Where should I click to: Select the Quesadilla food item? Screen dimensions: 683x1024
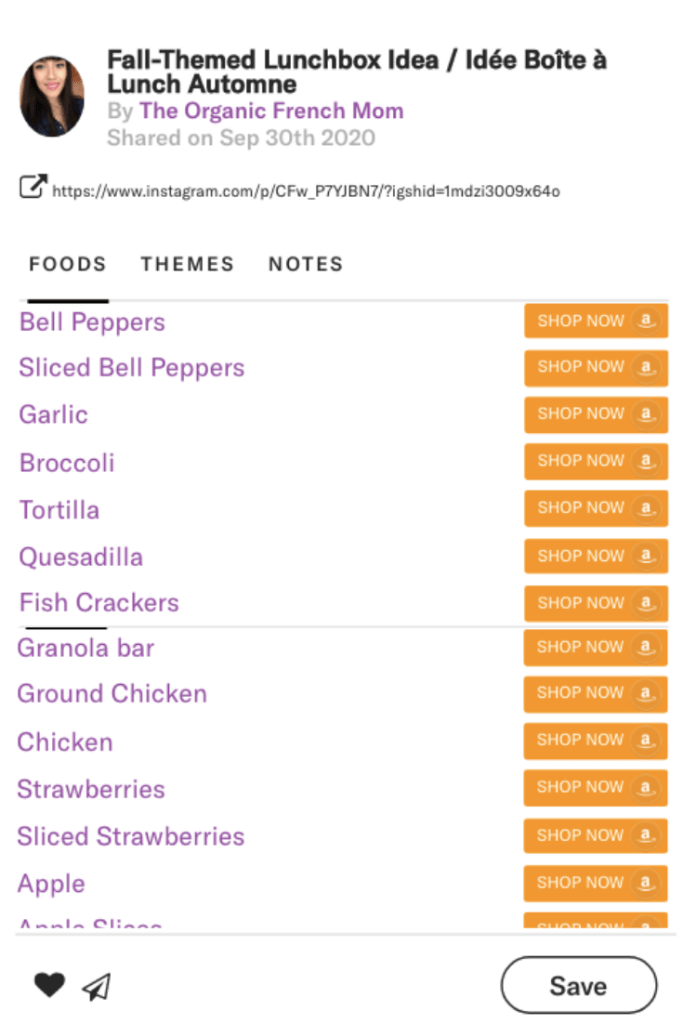point(81,557)
